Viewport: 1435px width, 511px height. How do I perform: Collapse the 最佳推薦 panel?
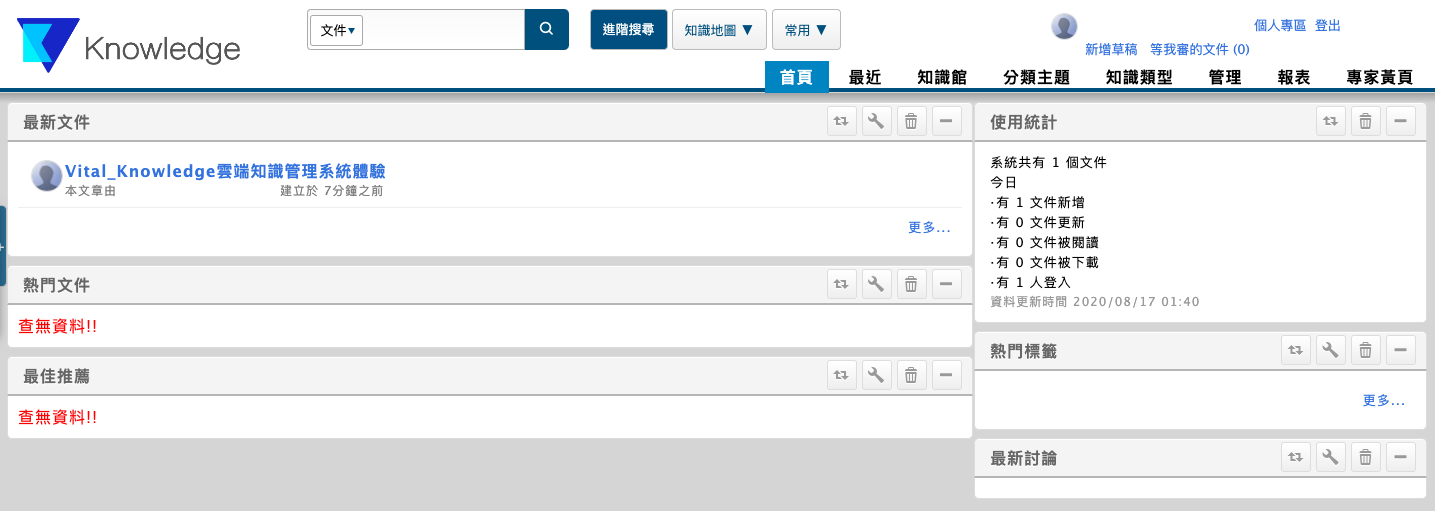[947, 375]
